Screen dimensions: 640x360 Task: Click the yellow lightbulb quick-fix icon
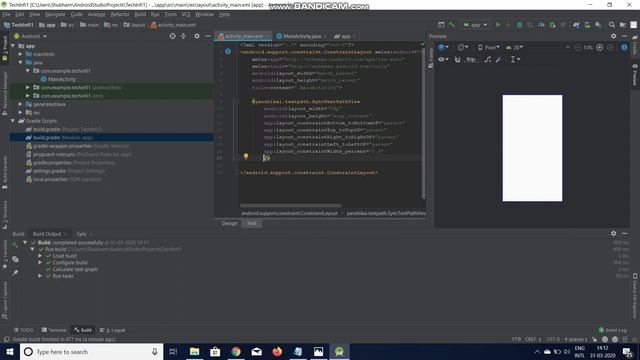[246, 156]
